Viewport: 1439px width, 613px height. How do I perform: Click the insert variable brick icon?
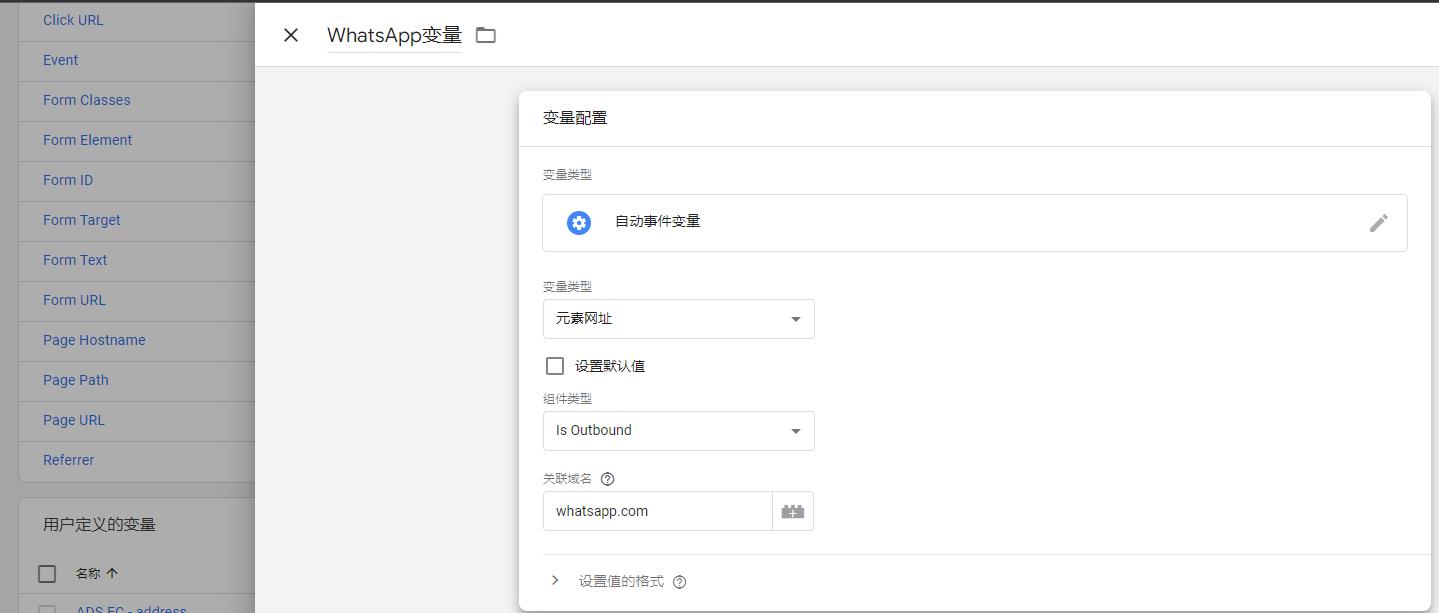point(793,511)
